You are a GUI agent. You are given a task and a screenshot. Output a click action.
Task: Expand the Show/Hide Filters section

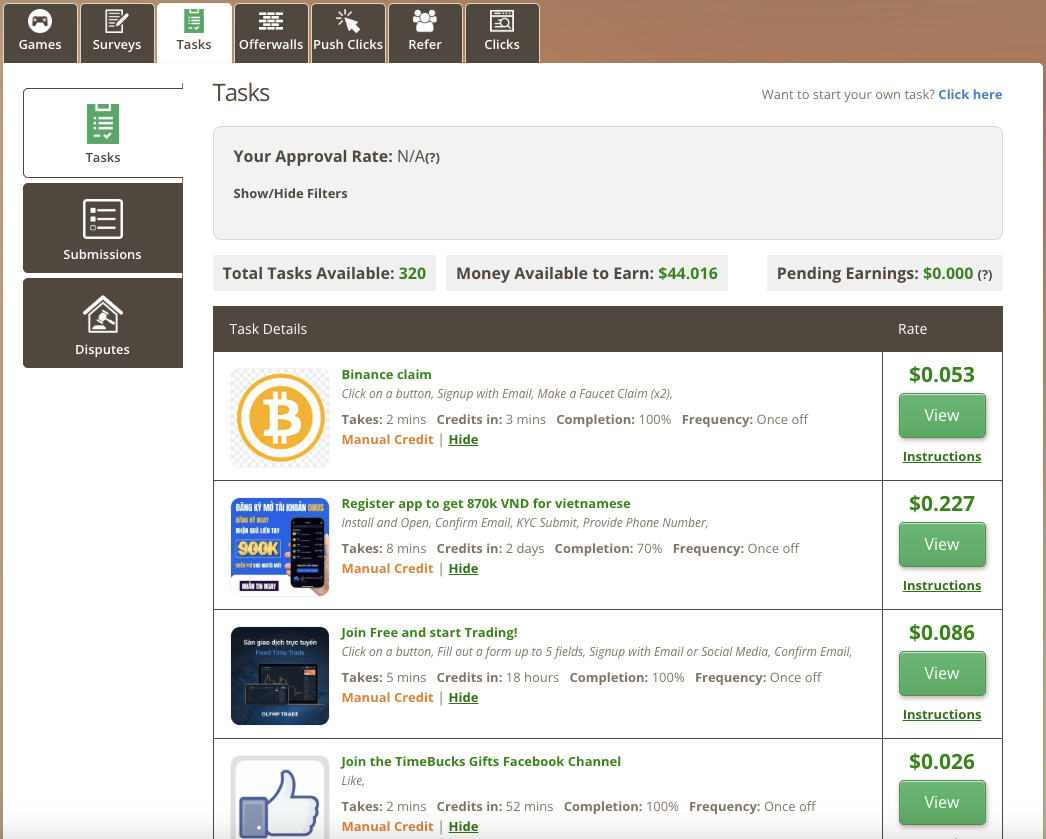click(290, 193)
